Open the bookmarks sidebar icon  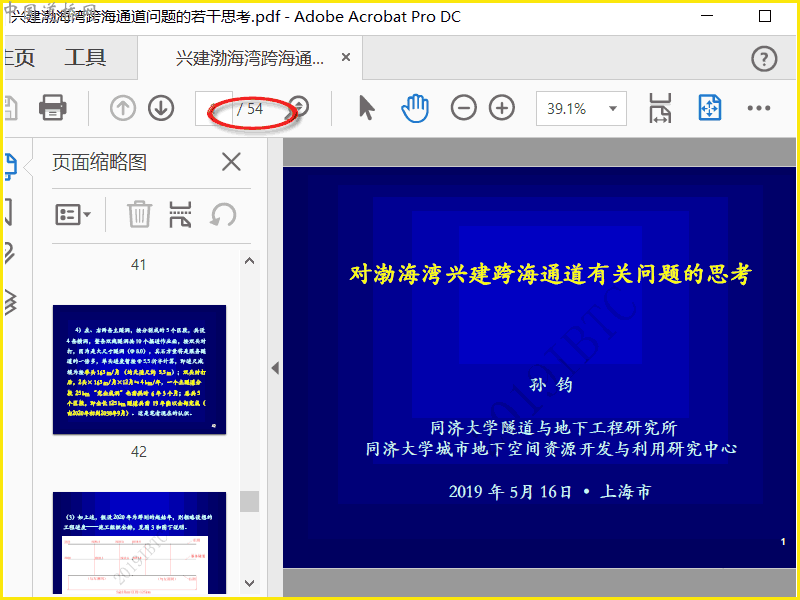8,212
